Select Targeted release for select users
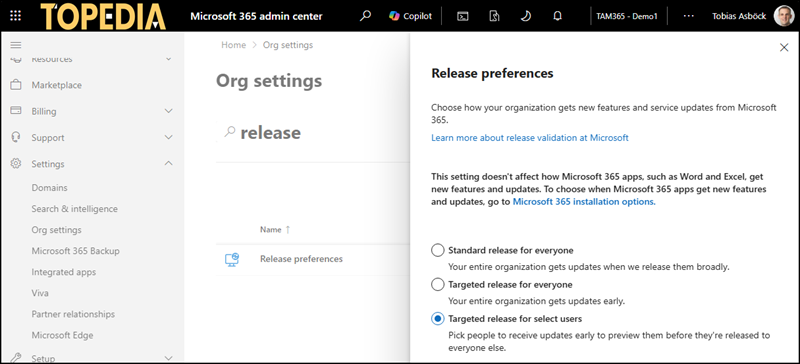This screenshot has height=364, width=800. pyautogui.click(x=438, y=319)
